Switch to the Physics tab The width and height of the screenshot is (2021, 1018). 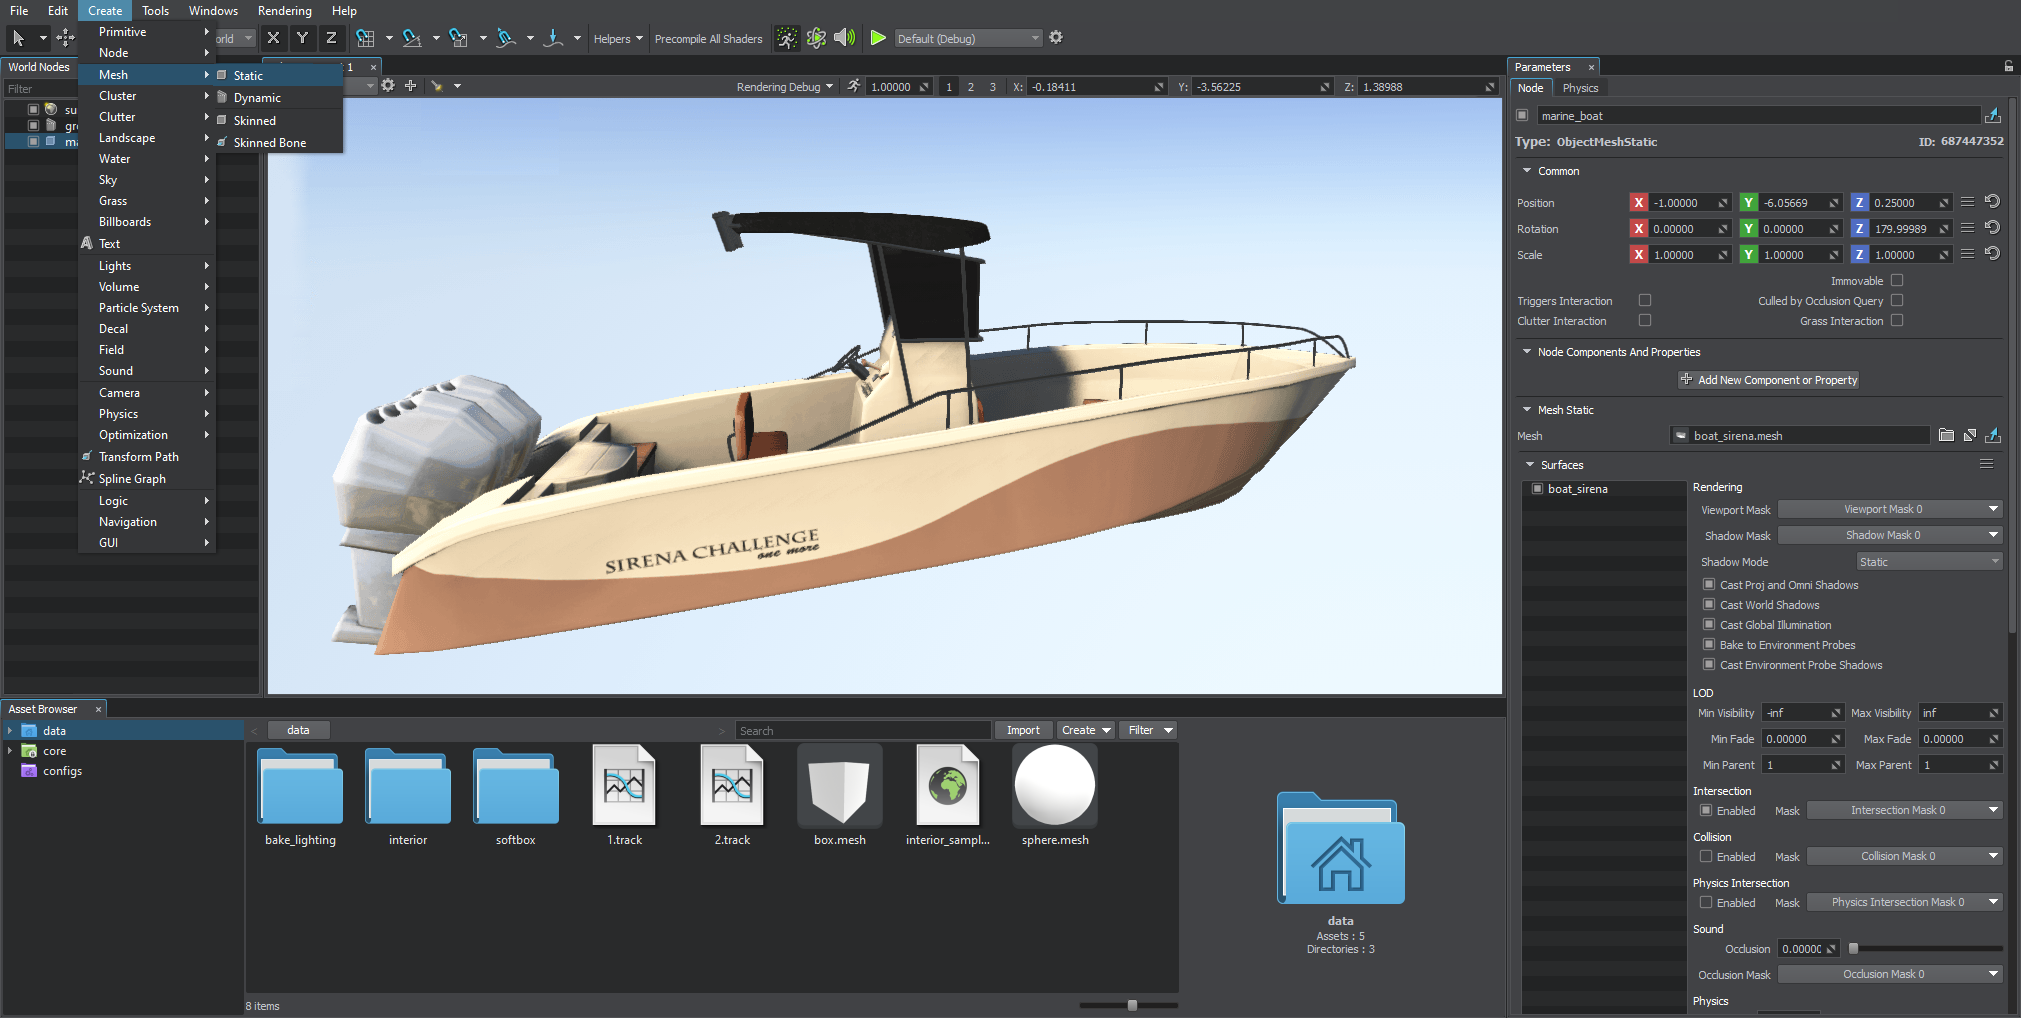pos(1580,88)
